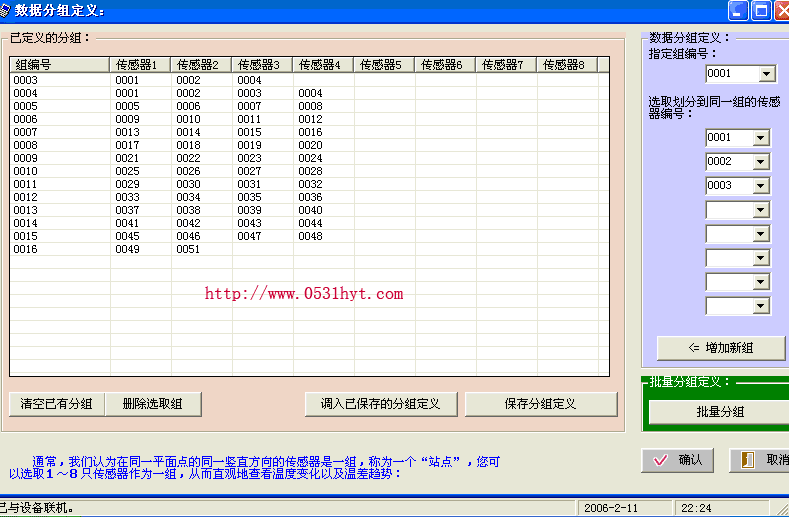Click the 传感器3 column header

click(262, 65)
